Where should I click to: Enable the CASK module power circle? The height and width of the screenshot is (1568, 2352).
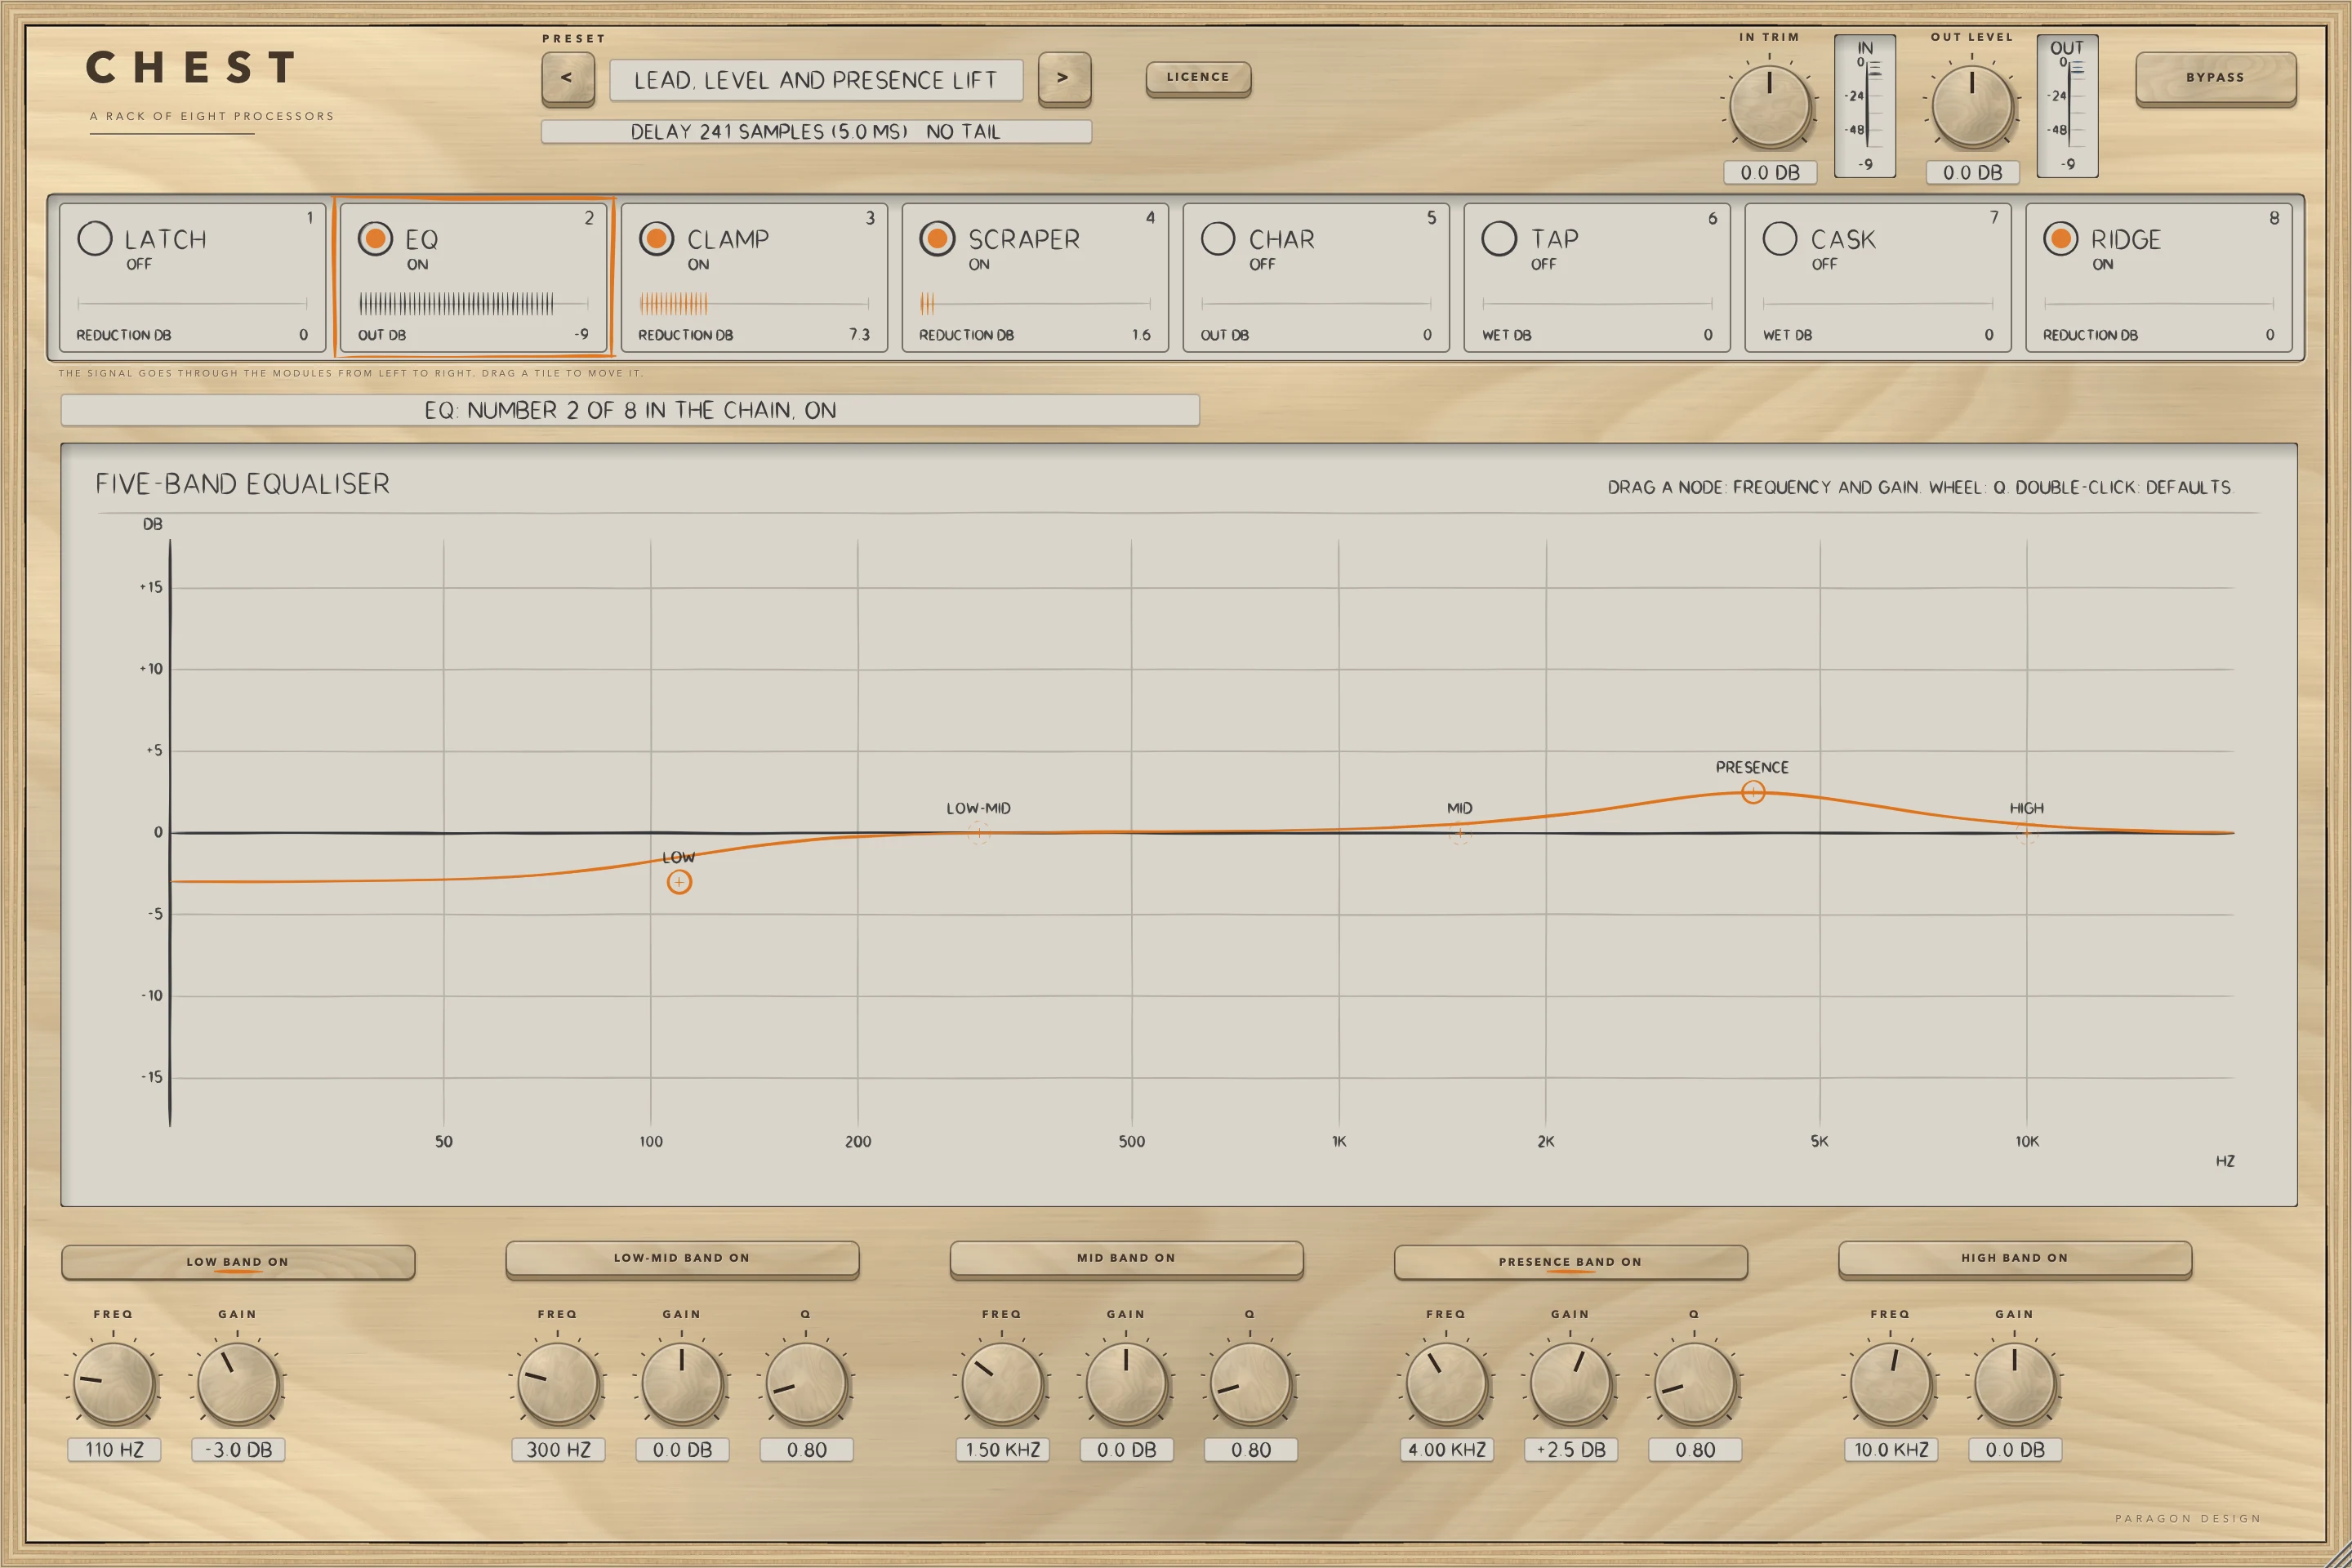tap(1780, 238)
